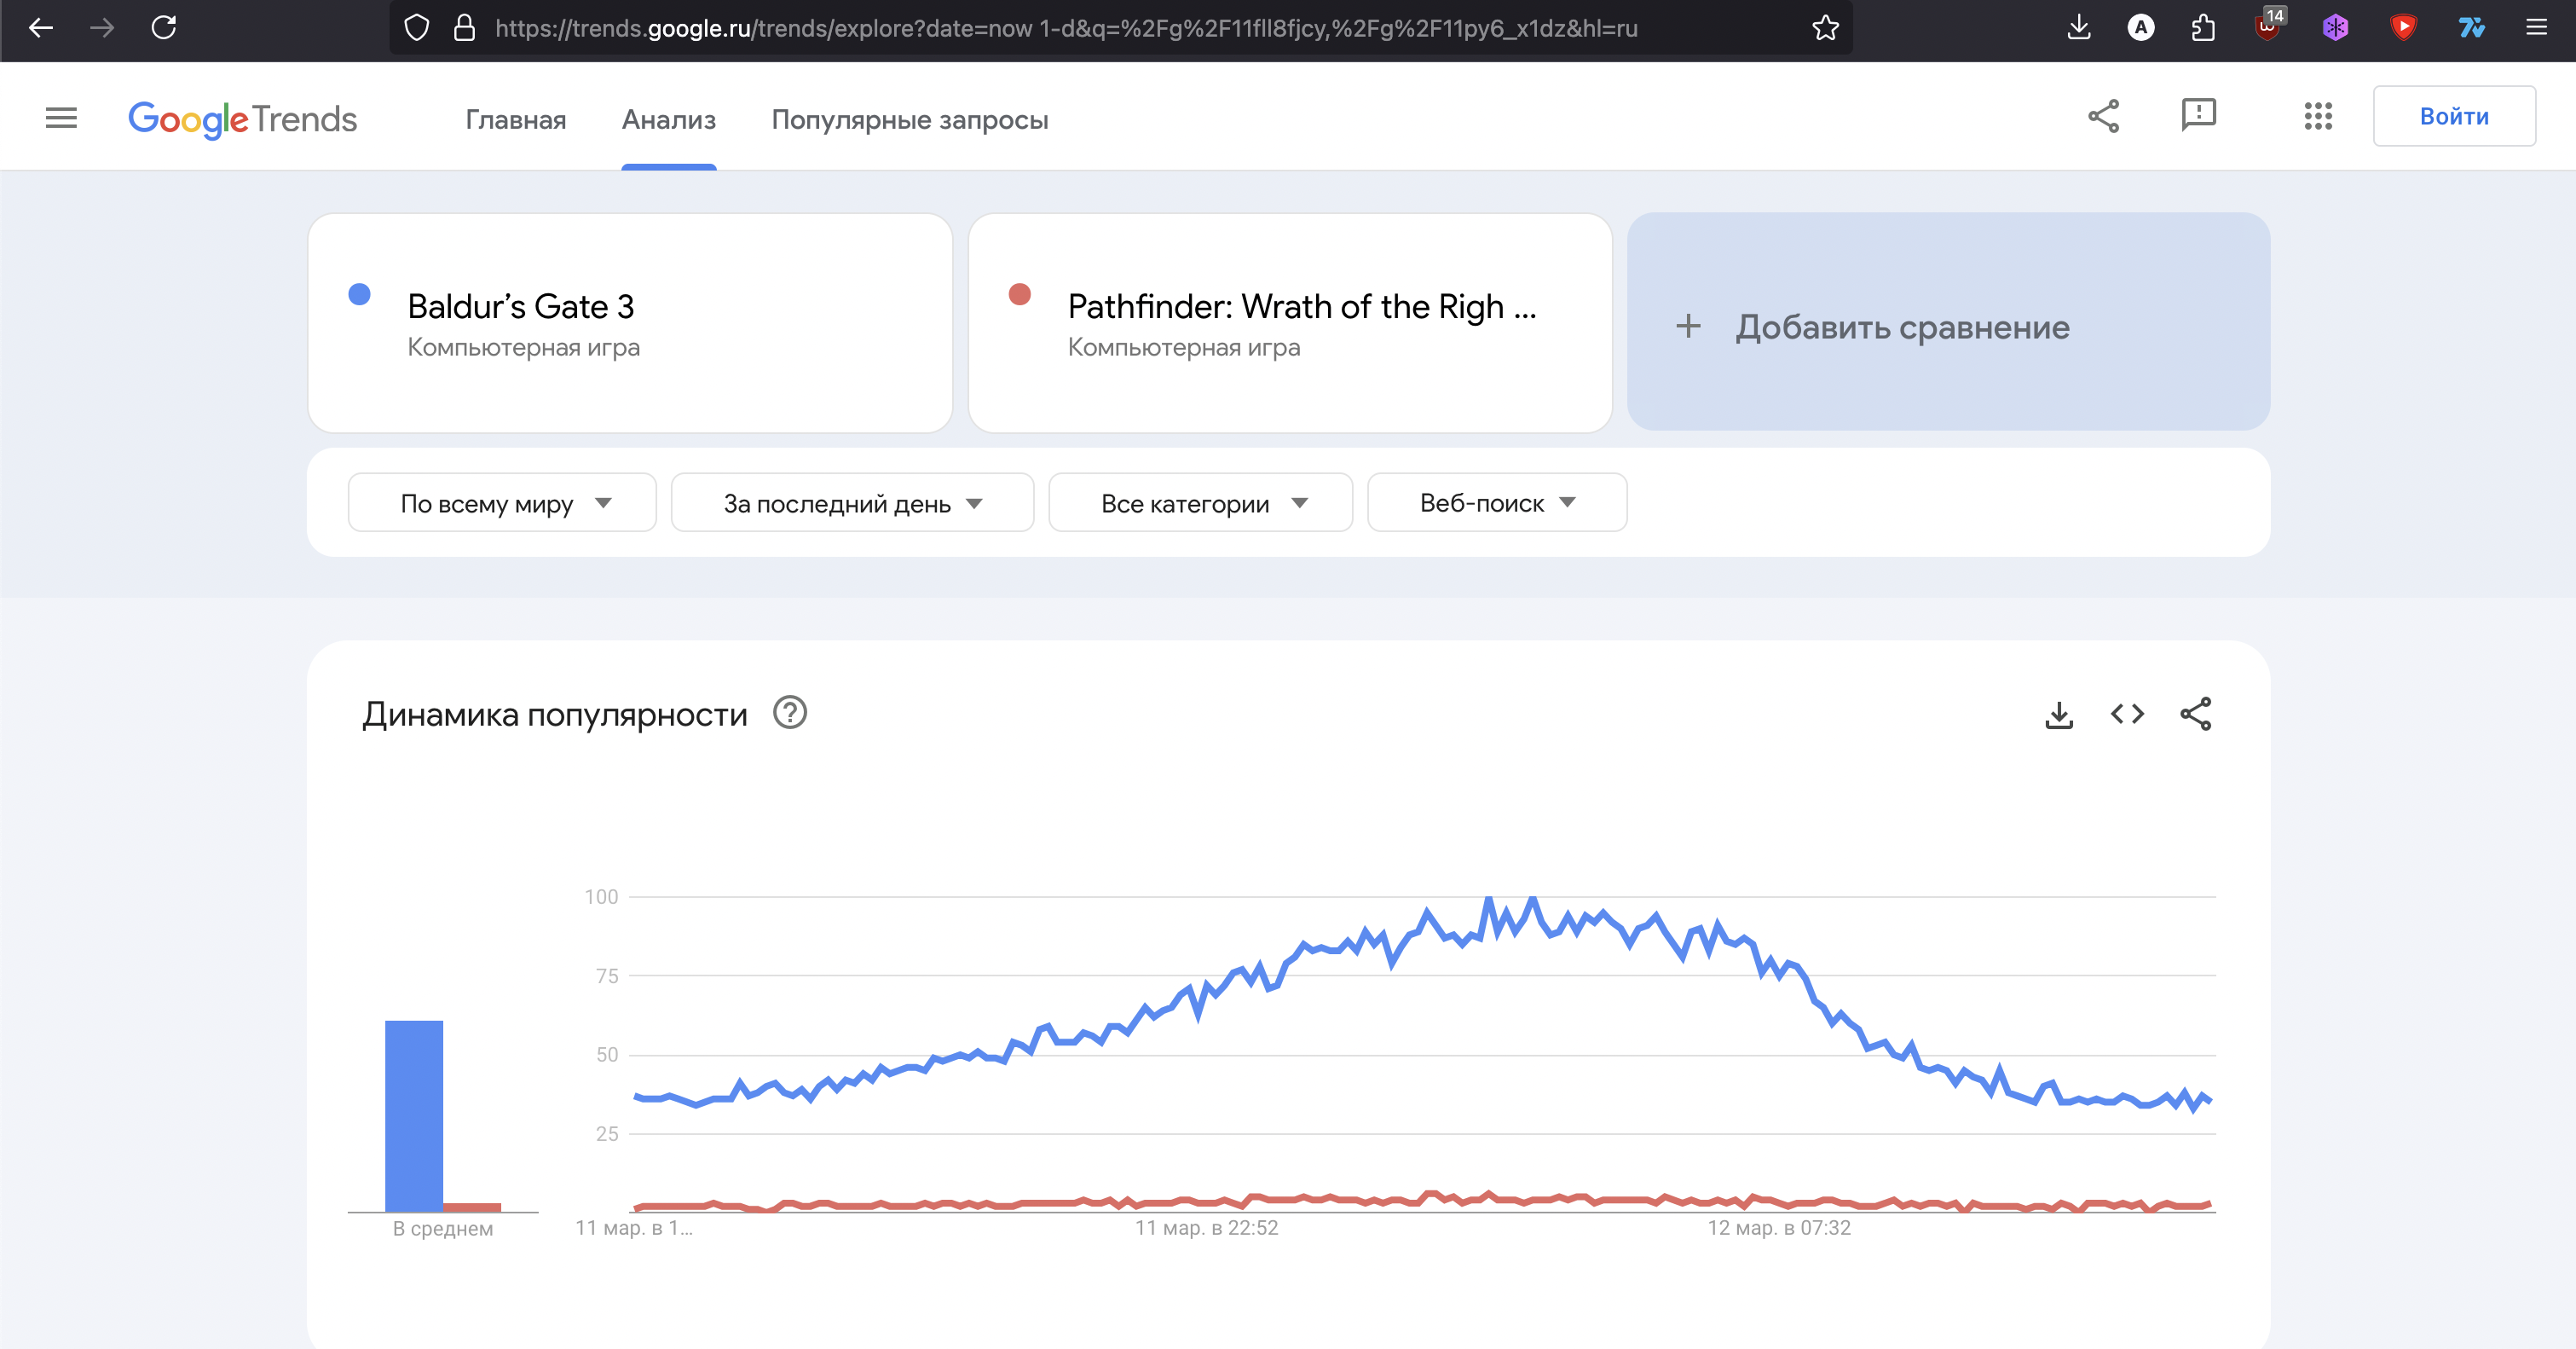
Task: Open Google Trends side navigation menu
Action: coord(61,118)
